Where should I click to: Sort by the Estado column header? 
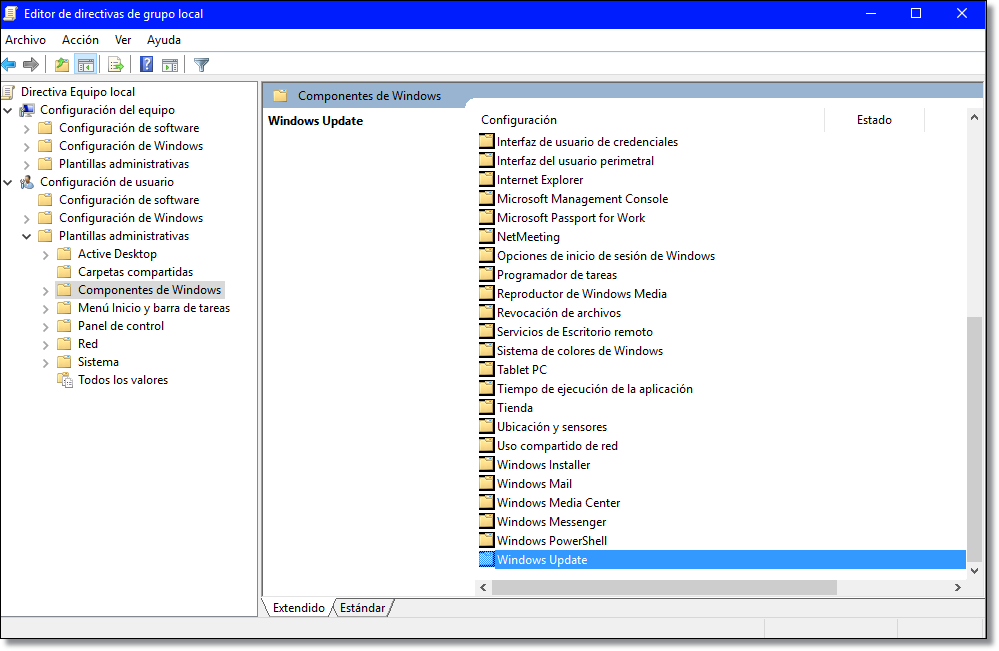click(874, 120)
